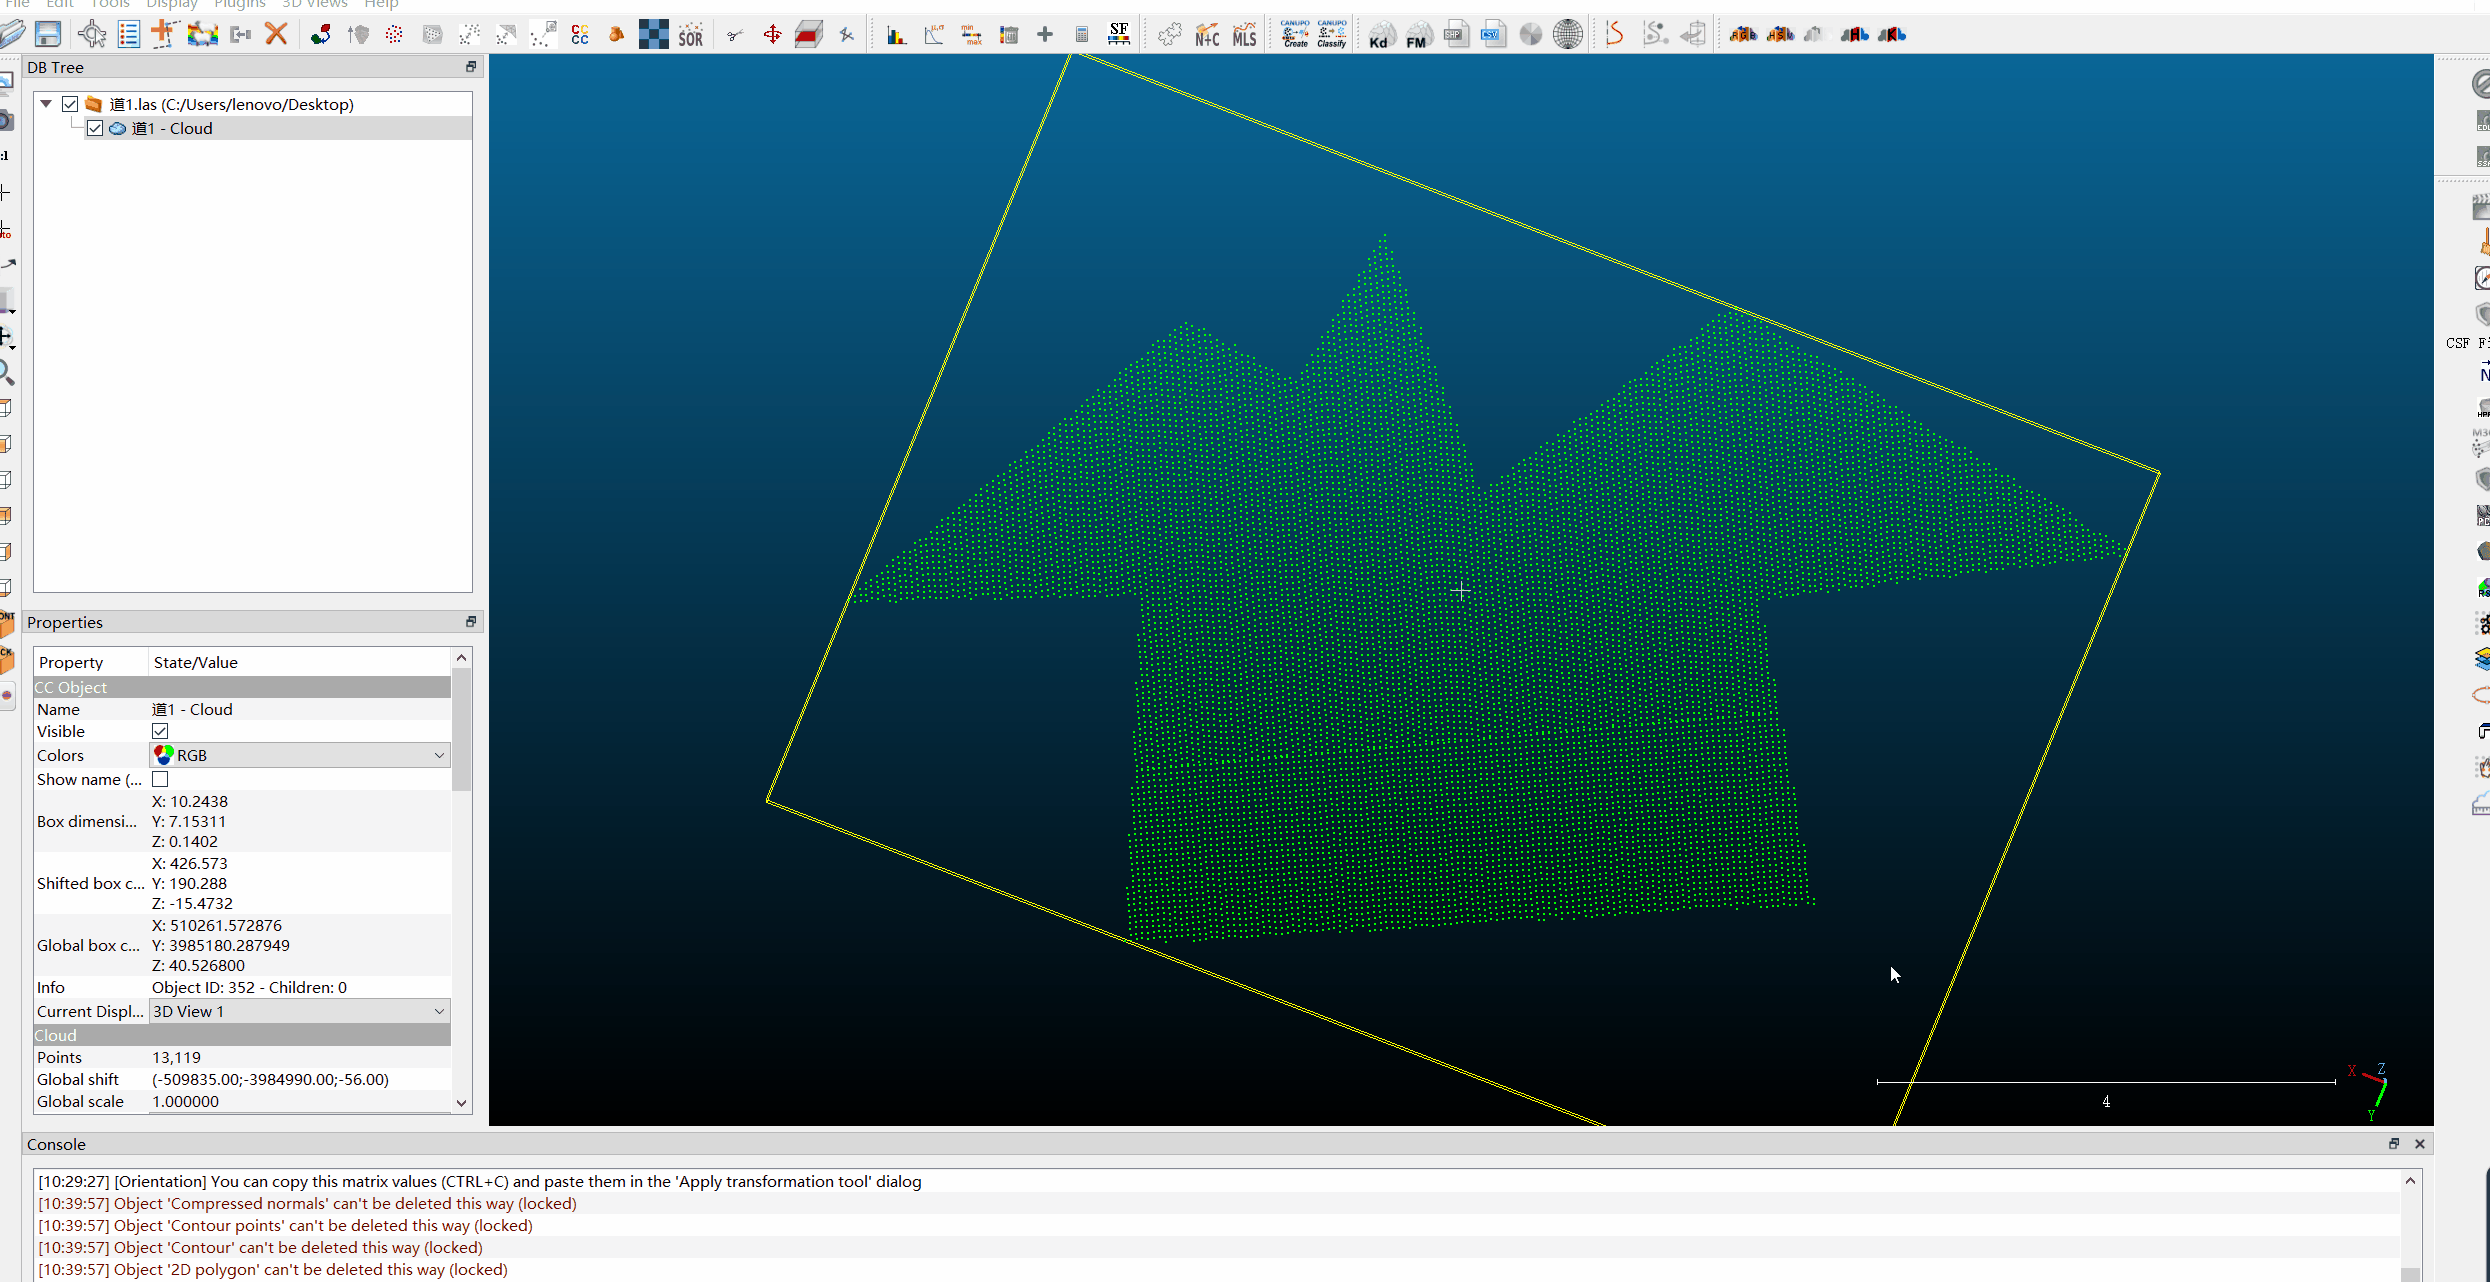Open the scalar field calculator icon
The width and height of the screenshot is (2490, 1282).
[1081, 35]
